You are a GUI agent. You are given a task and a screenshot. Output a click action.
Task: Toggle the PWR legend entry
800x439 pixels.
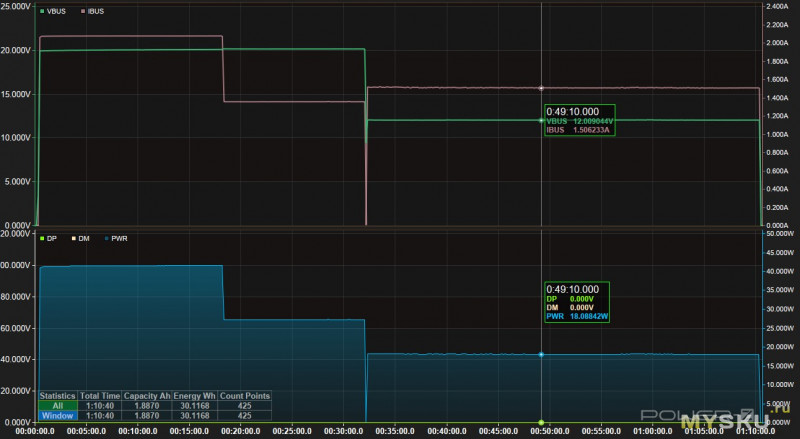(116, 238)
